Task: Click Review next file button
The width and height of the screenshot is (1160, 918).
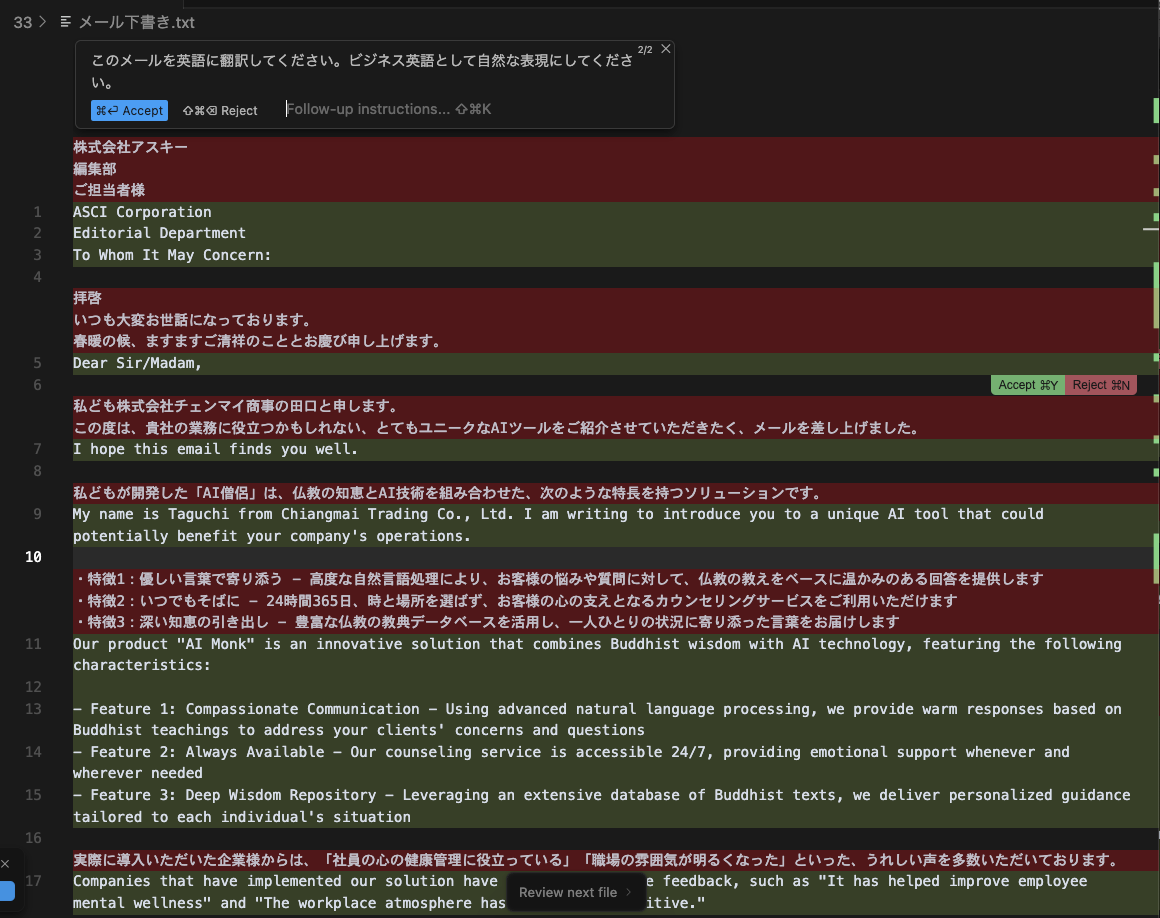Action: 567,892
